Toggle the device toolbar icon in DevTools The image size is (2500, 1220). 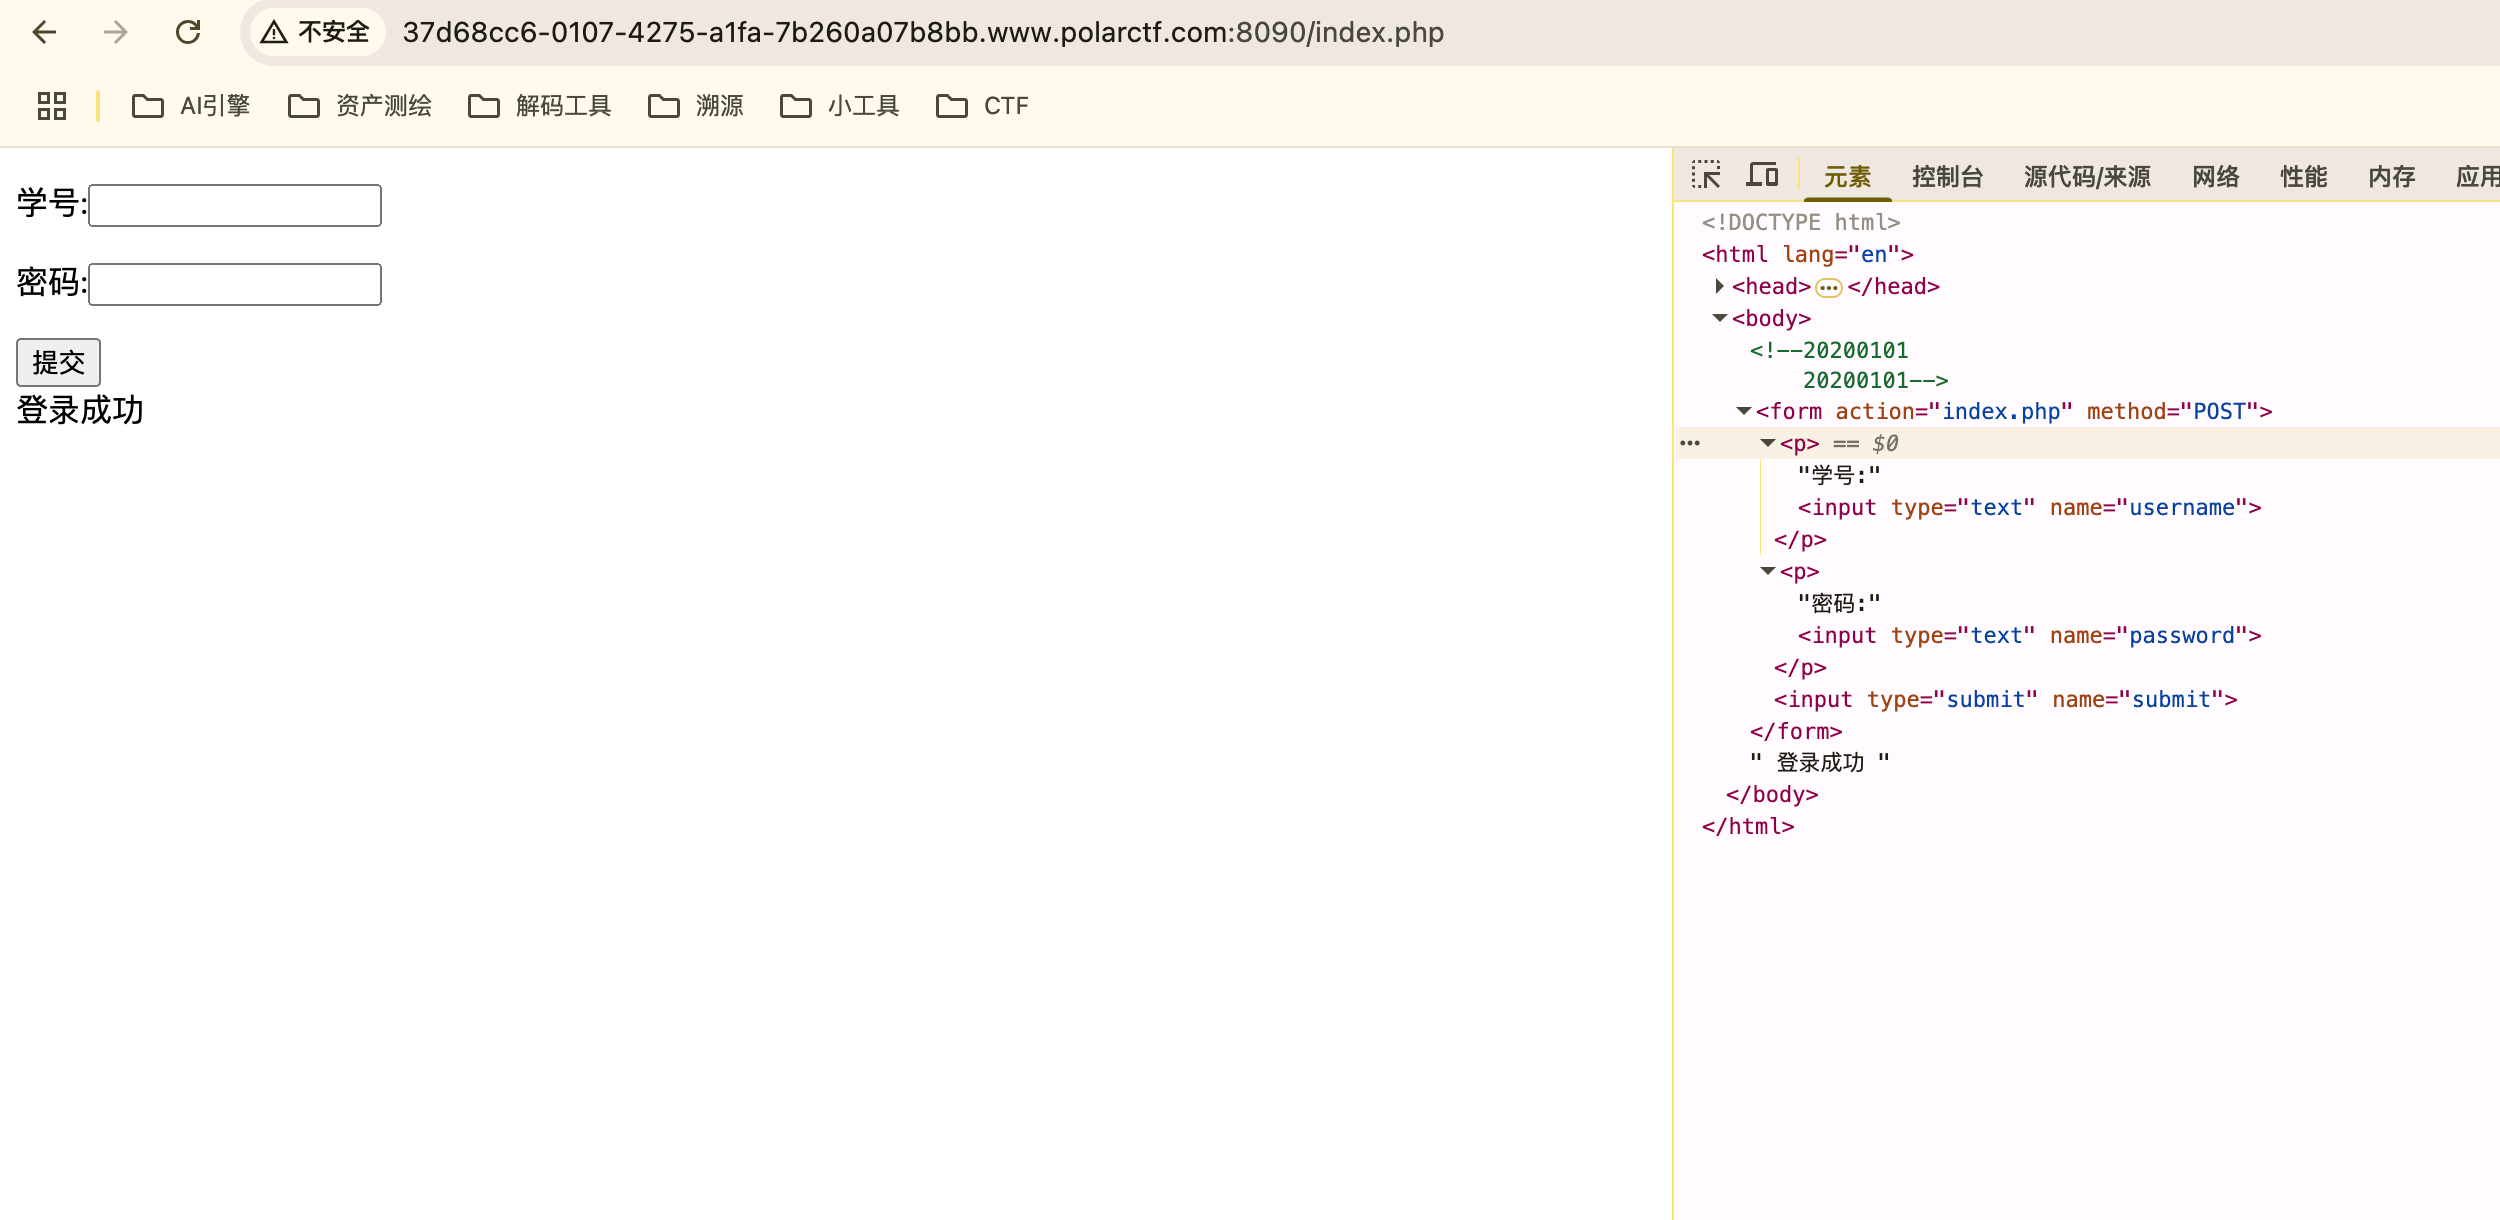click(1762, 176)
